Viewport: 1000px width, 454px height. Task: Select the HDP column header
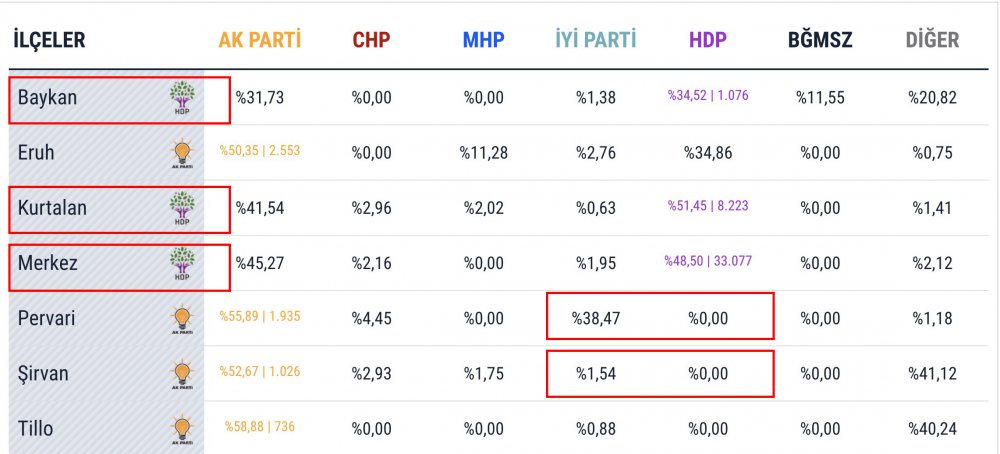coord(708,41)
